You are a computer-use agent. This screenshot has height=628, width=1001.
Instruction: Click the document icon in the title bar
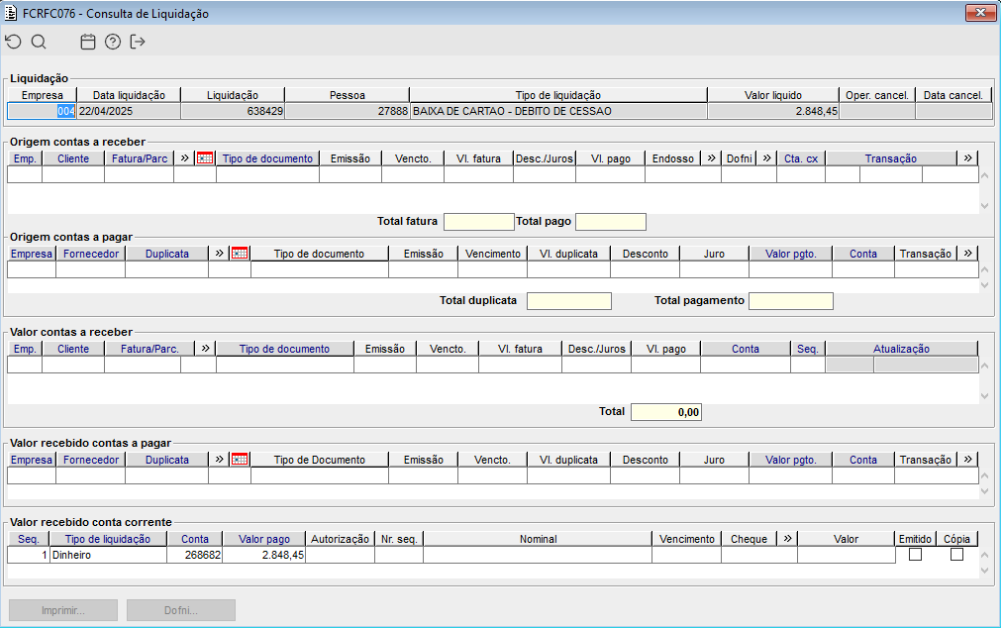[11, 13]
